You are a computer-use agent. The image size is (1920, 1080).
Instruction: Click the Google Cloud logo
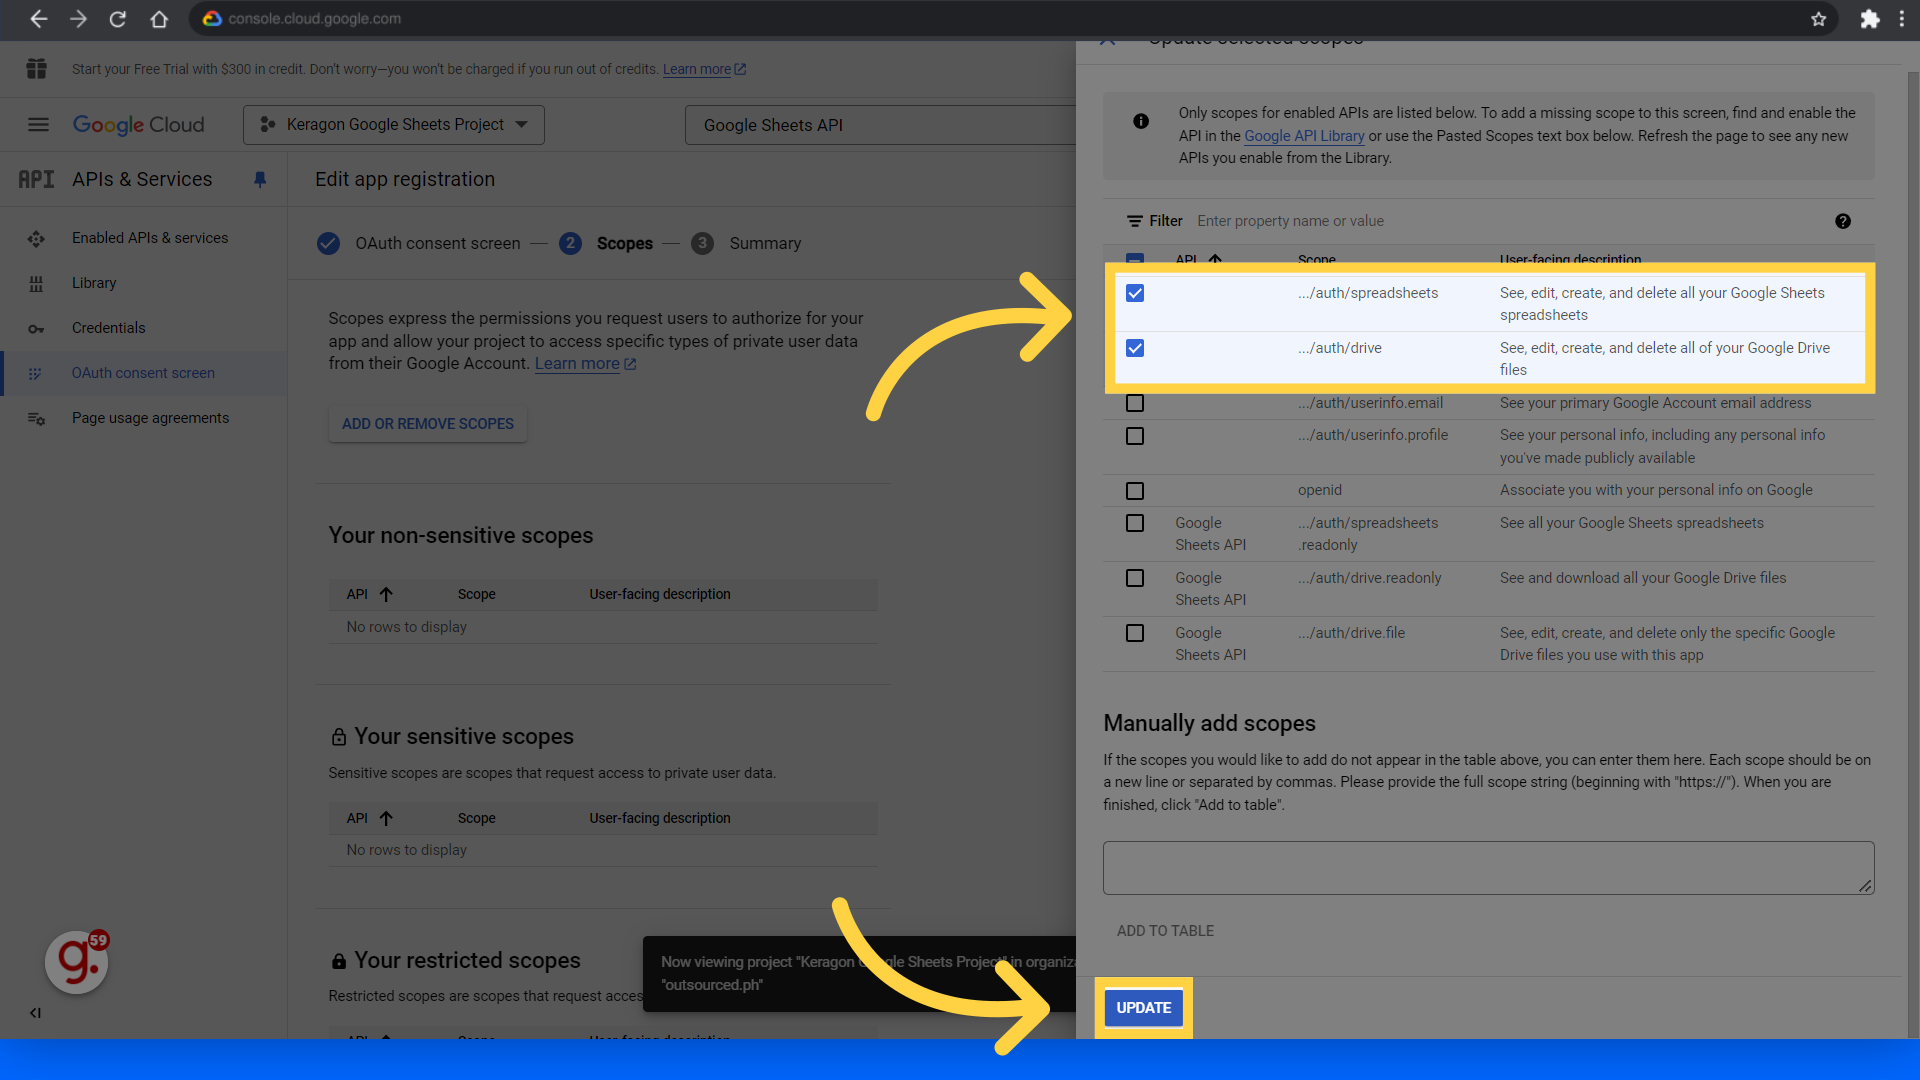138,125
